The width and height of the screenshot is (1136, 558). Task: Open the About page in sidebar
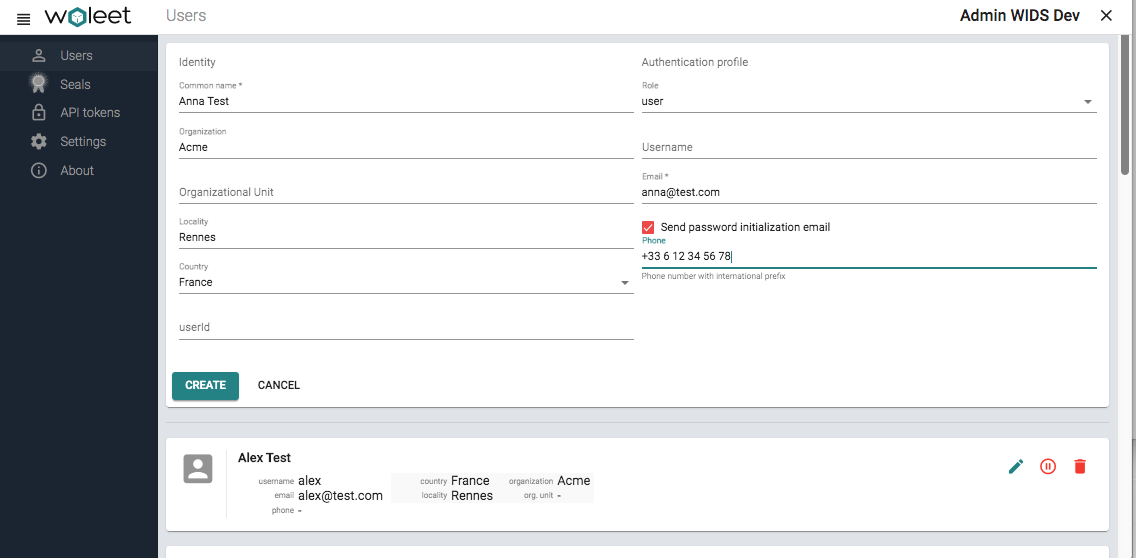point(76,171)
